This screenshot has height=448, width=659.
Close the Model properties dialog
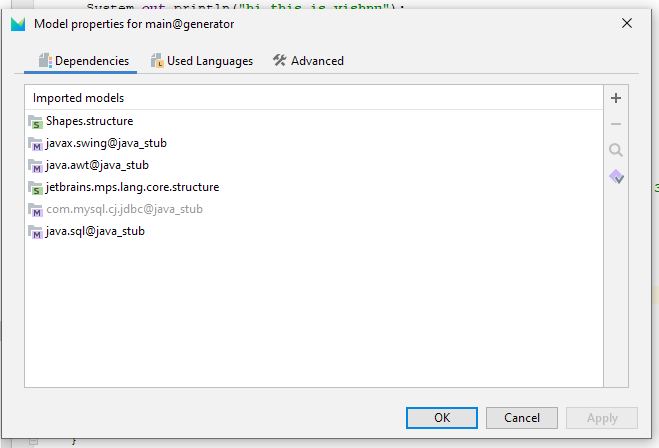(x=626, y=23)
